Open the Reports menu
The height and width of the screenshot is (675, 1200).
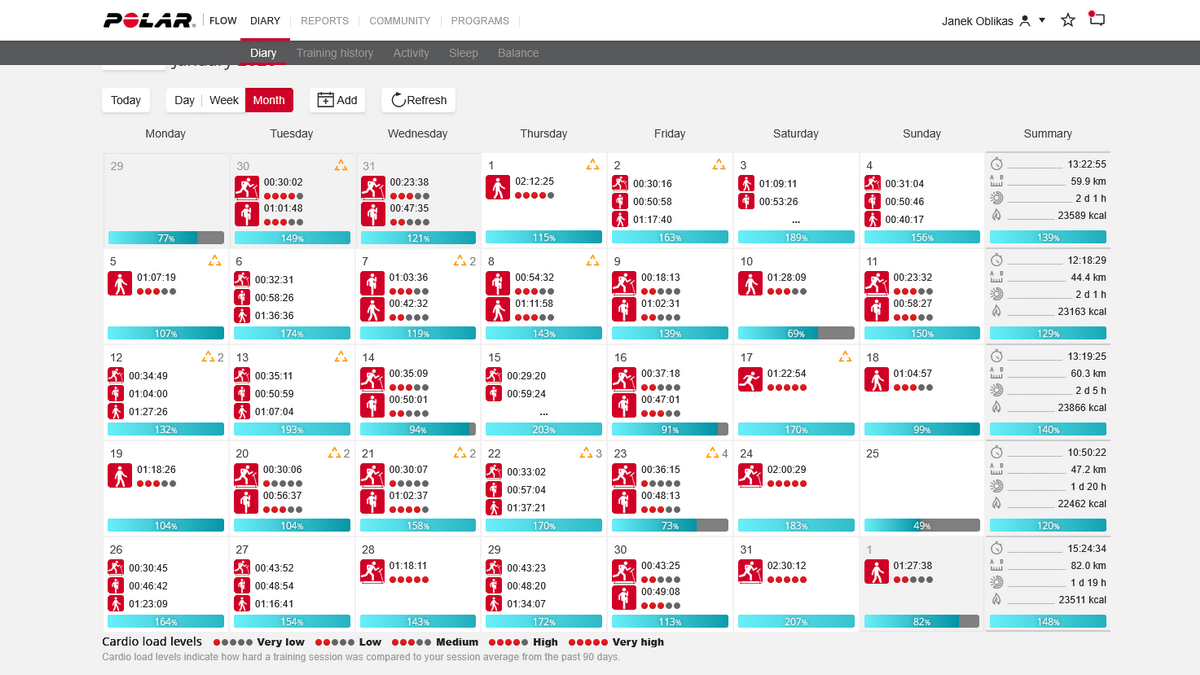[x=325, y=20]
